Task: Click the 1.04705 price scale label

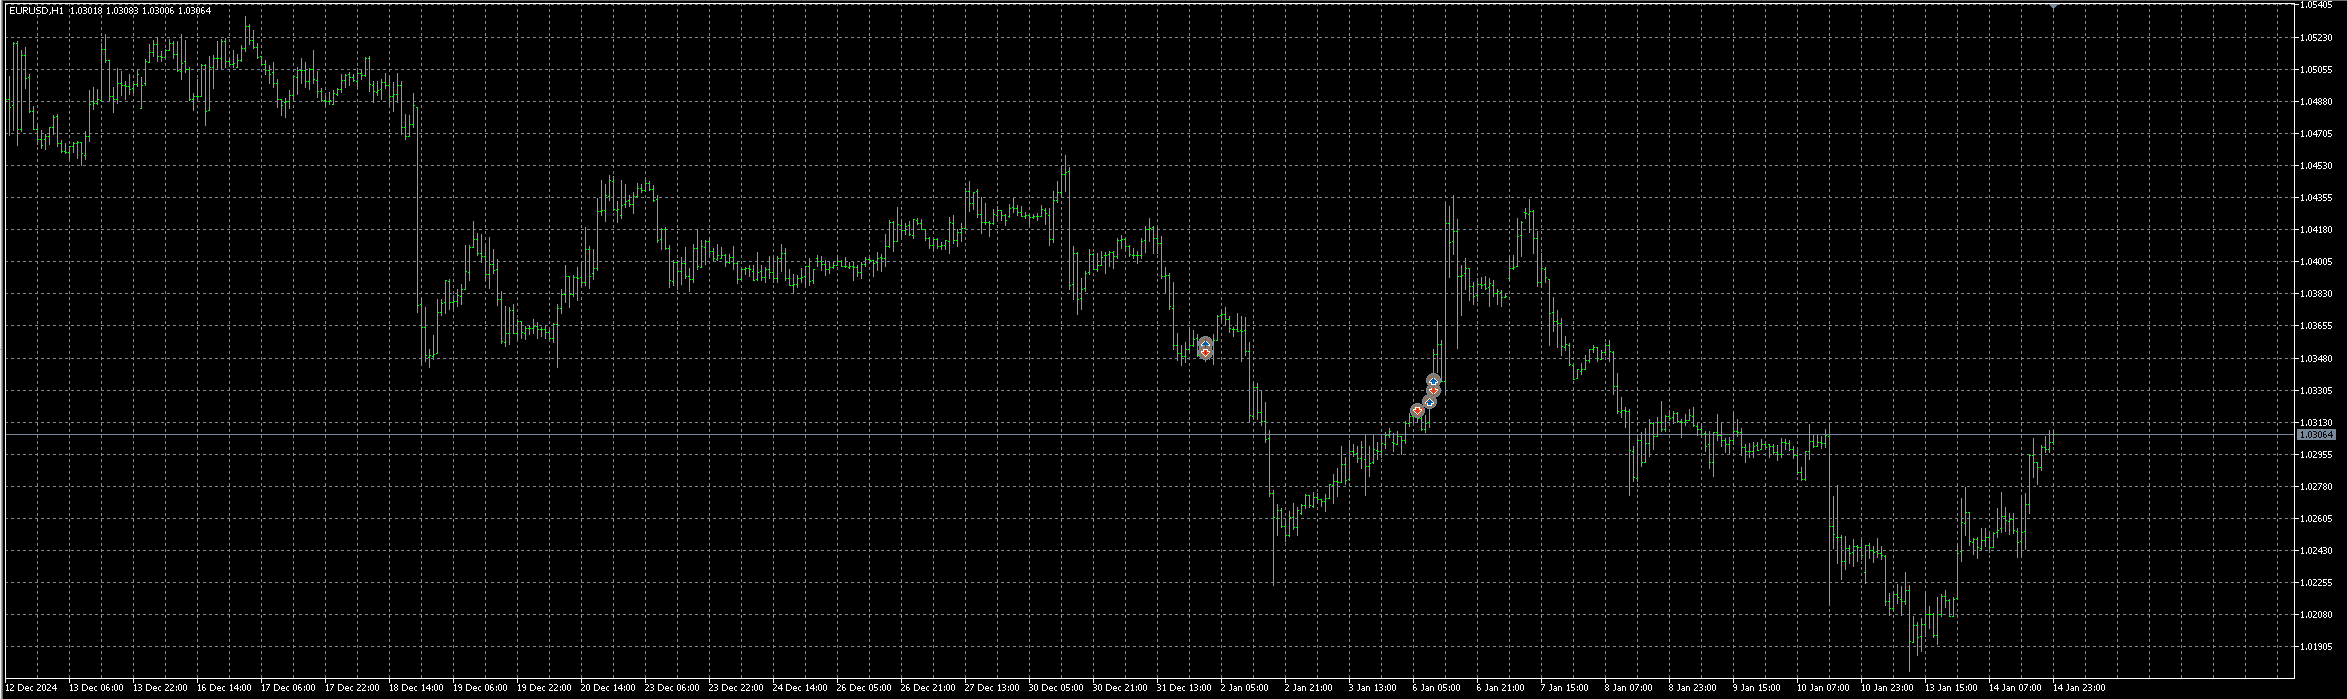Action: click(2316, 133)
